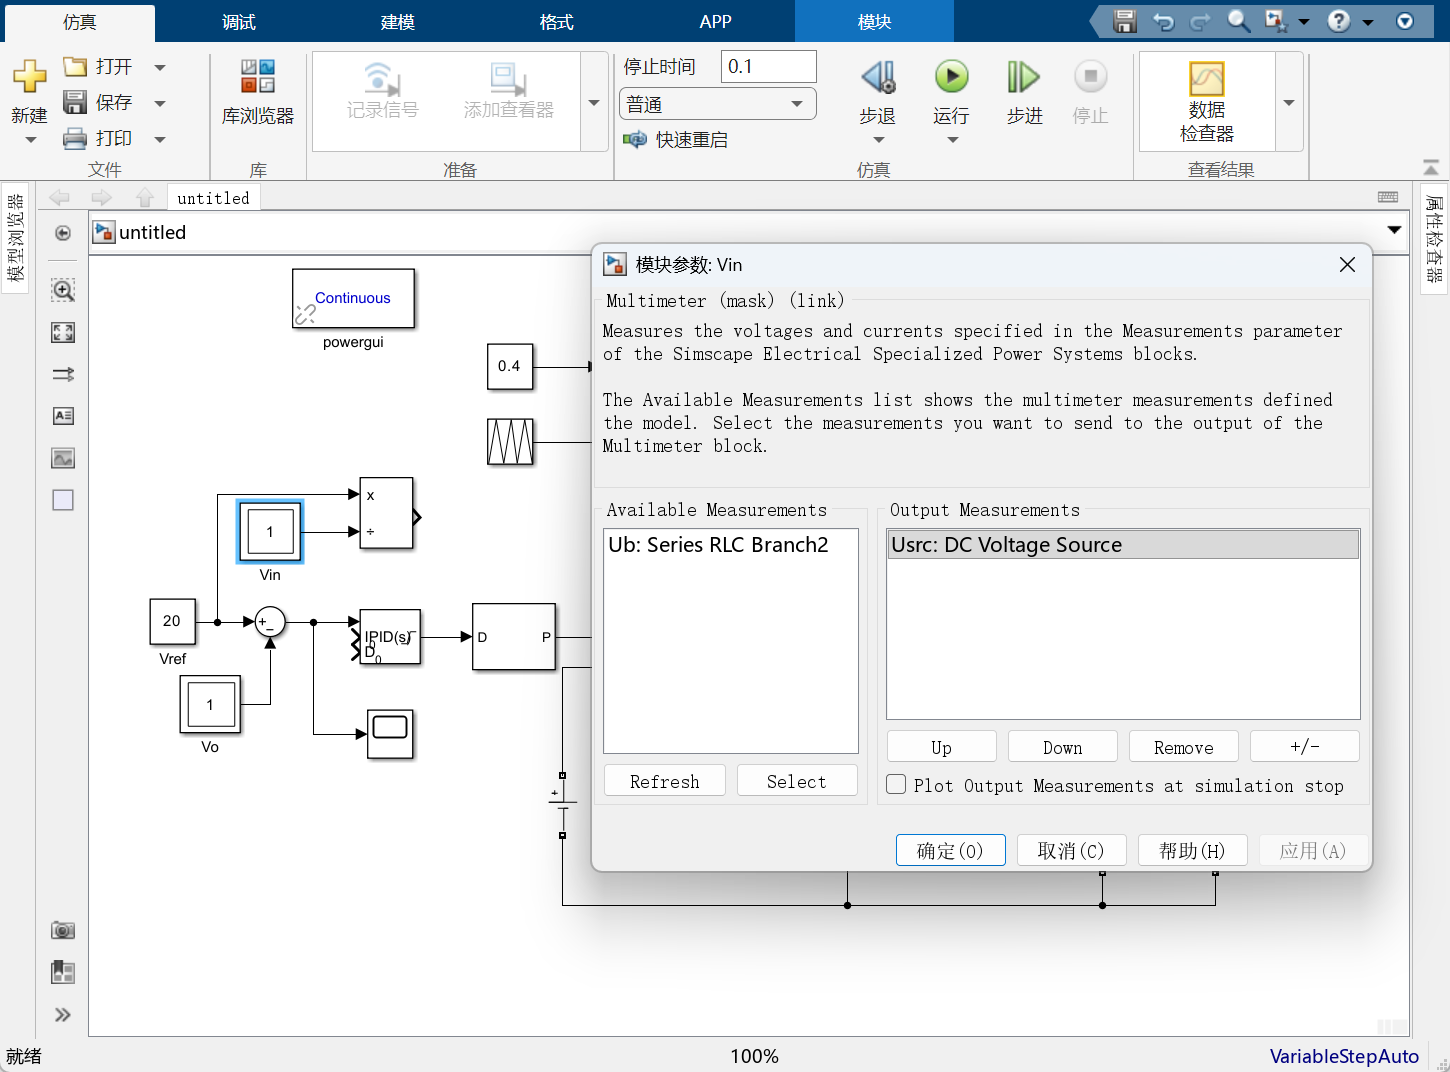Click the hide/show explorer bar round arrow icon
This screenshot has width=1450, height=1072.
63,233
